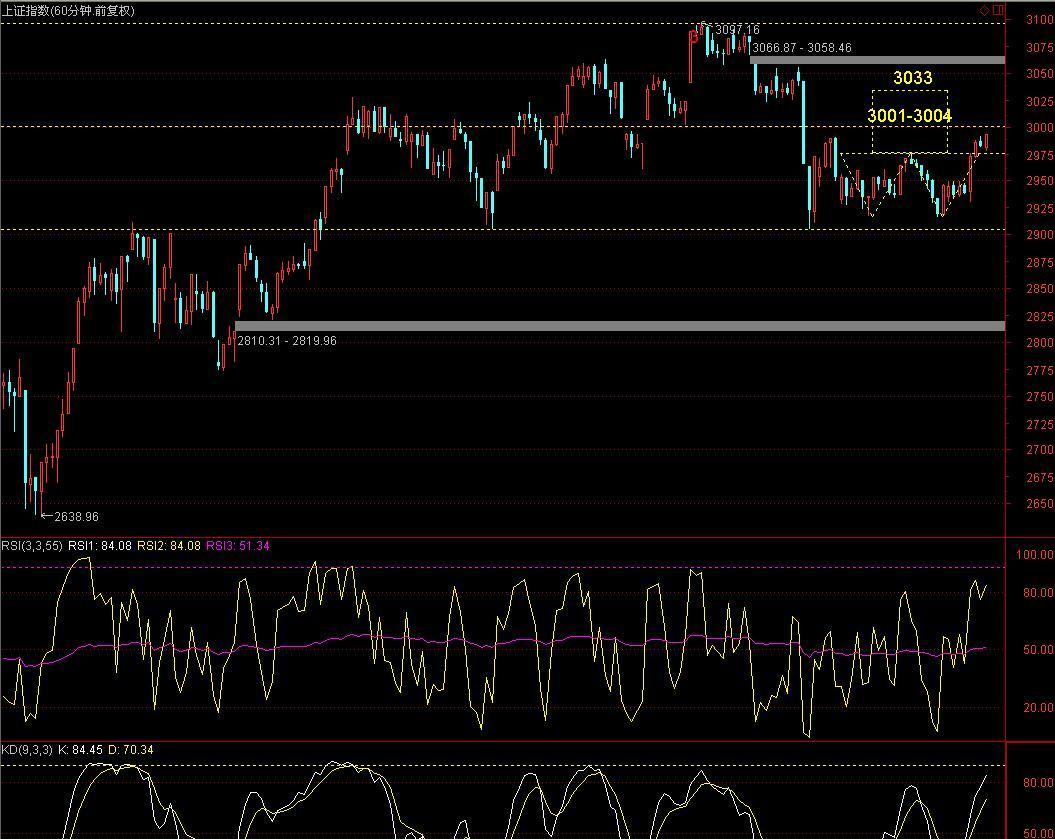The image size is (1055, 839).
Task: Click the RSI2: 84.08 value
Action: pyautogui.click(x=169, y=546)
